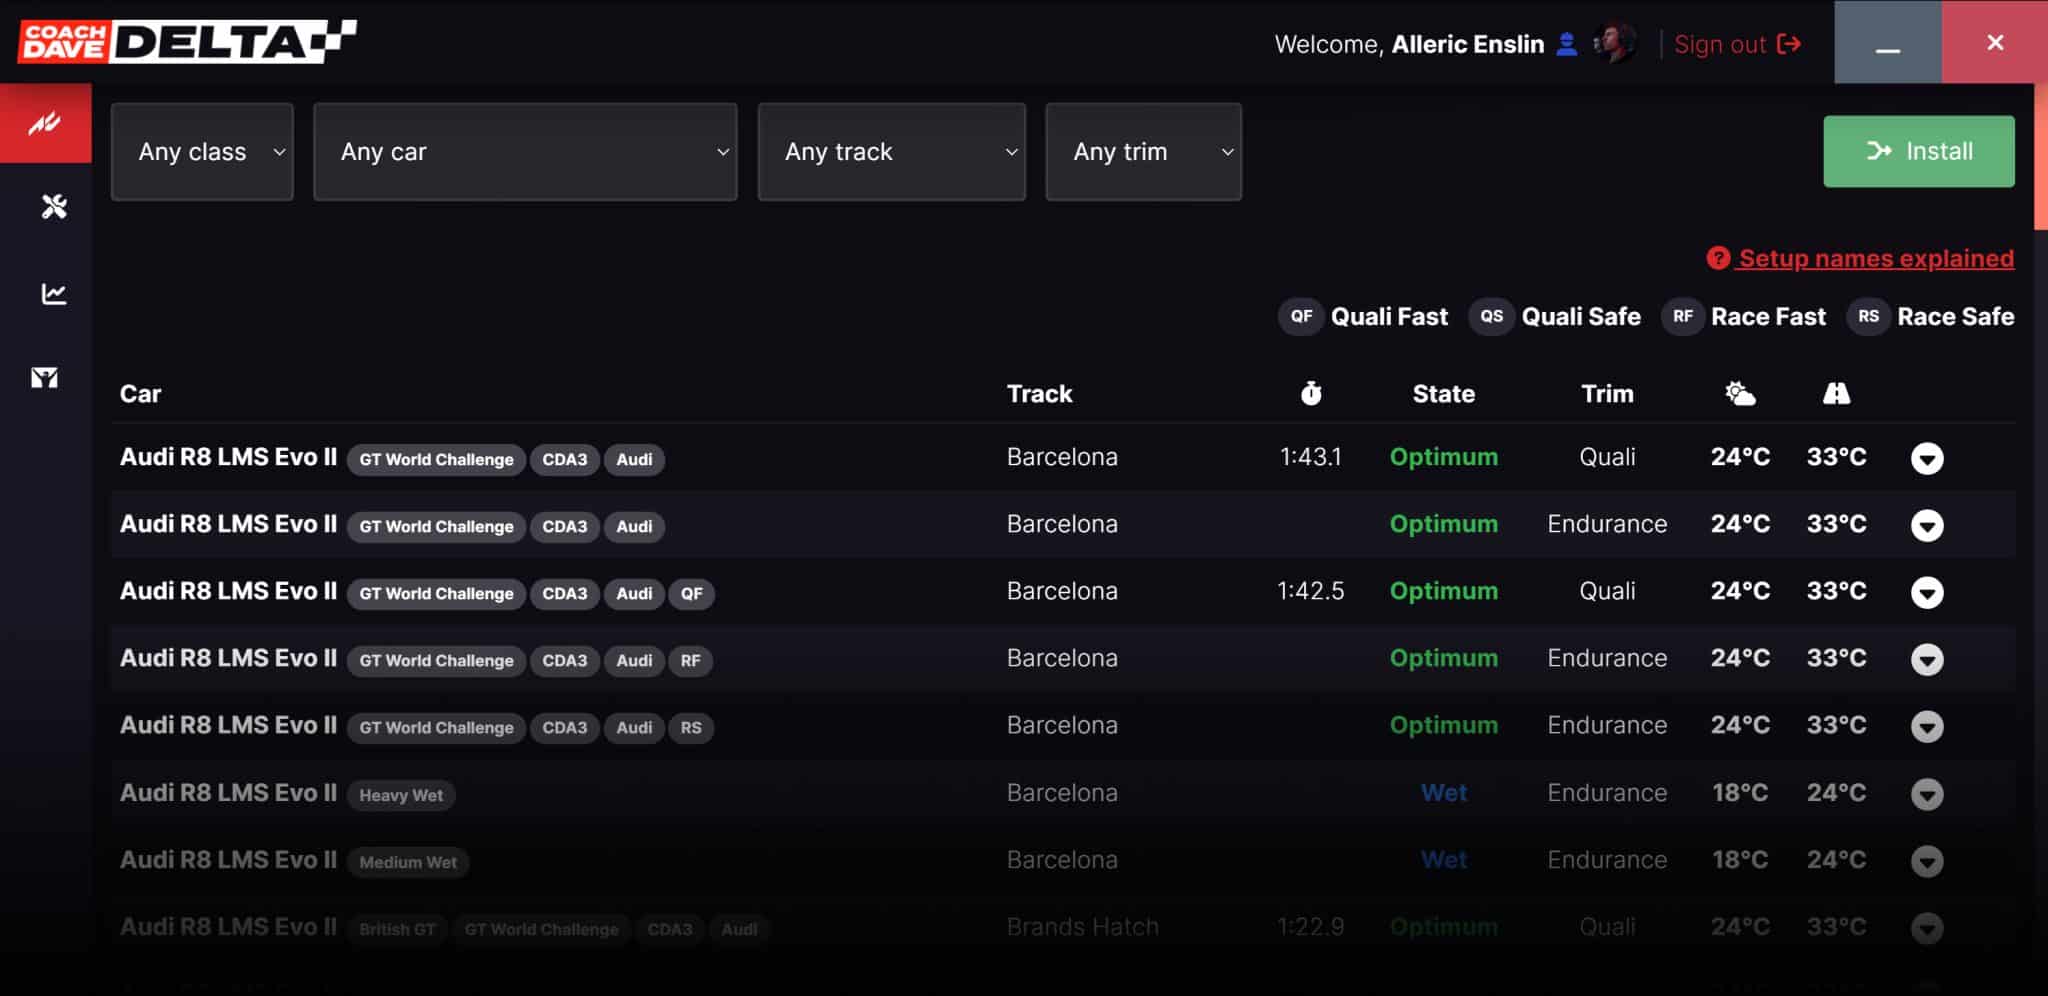Click the Wet state on Heavy Wet row
This screenshot has height=996, width=2048.
point(1444,793)
